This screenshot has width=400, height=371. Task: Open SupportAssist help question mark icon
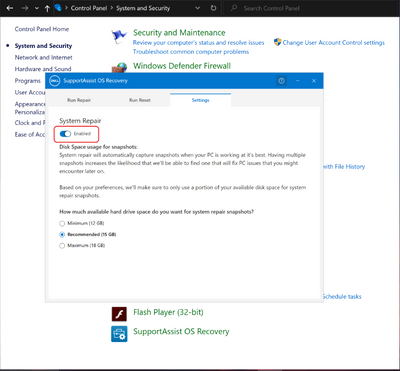coord(281,81)
